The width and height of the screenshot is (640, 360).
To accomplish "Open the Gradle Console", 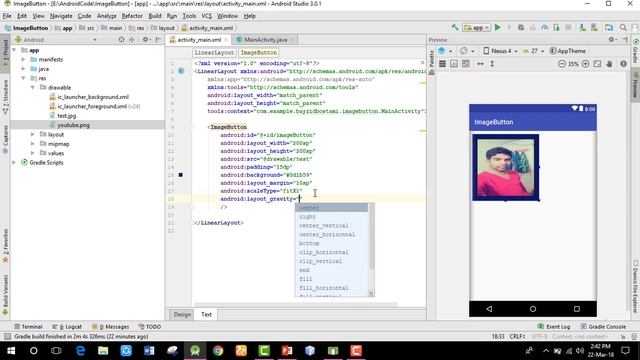I will click(603, 327).
